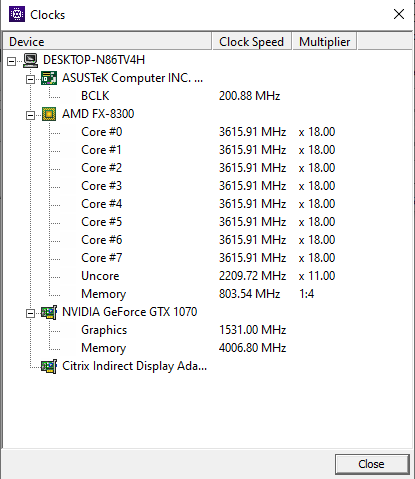Select the Graphics clock entry
This screenshot has height=479, width=415.
click(104, 330)
